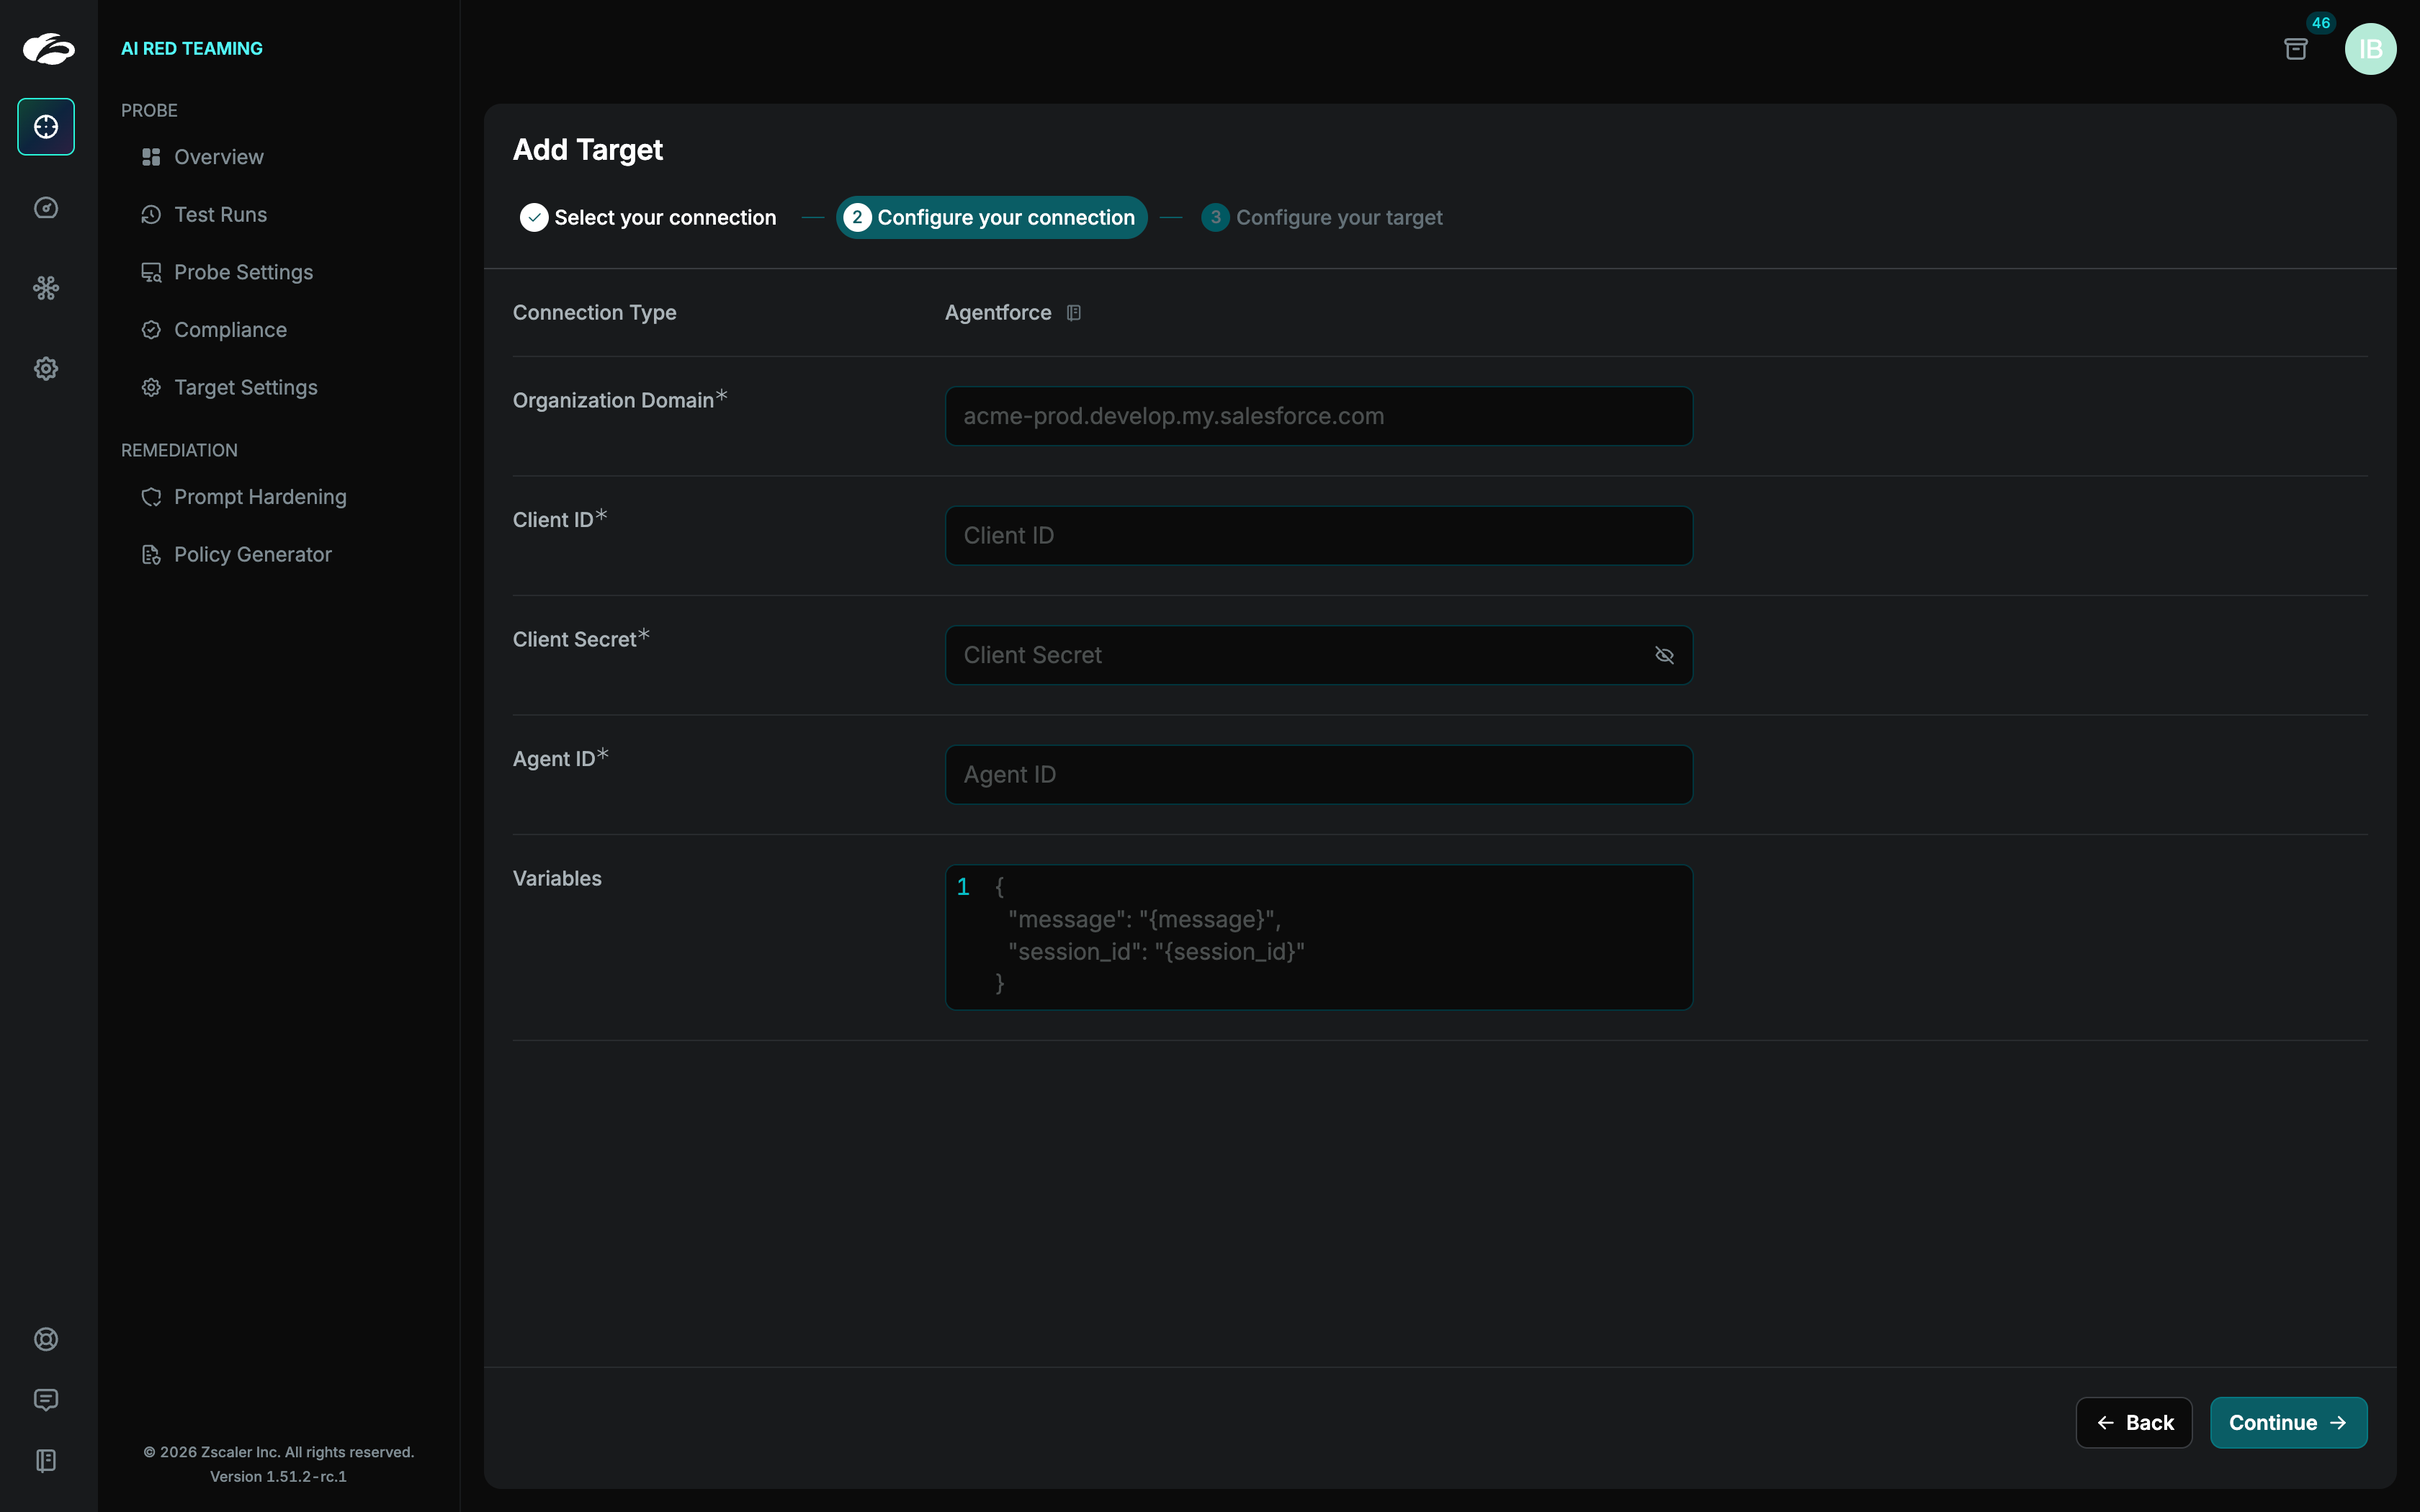Click inside the Variables JSON editor
This screenshot has height=1512, width=2420.
click(x=1318, y=936)
